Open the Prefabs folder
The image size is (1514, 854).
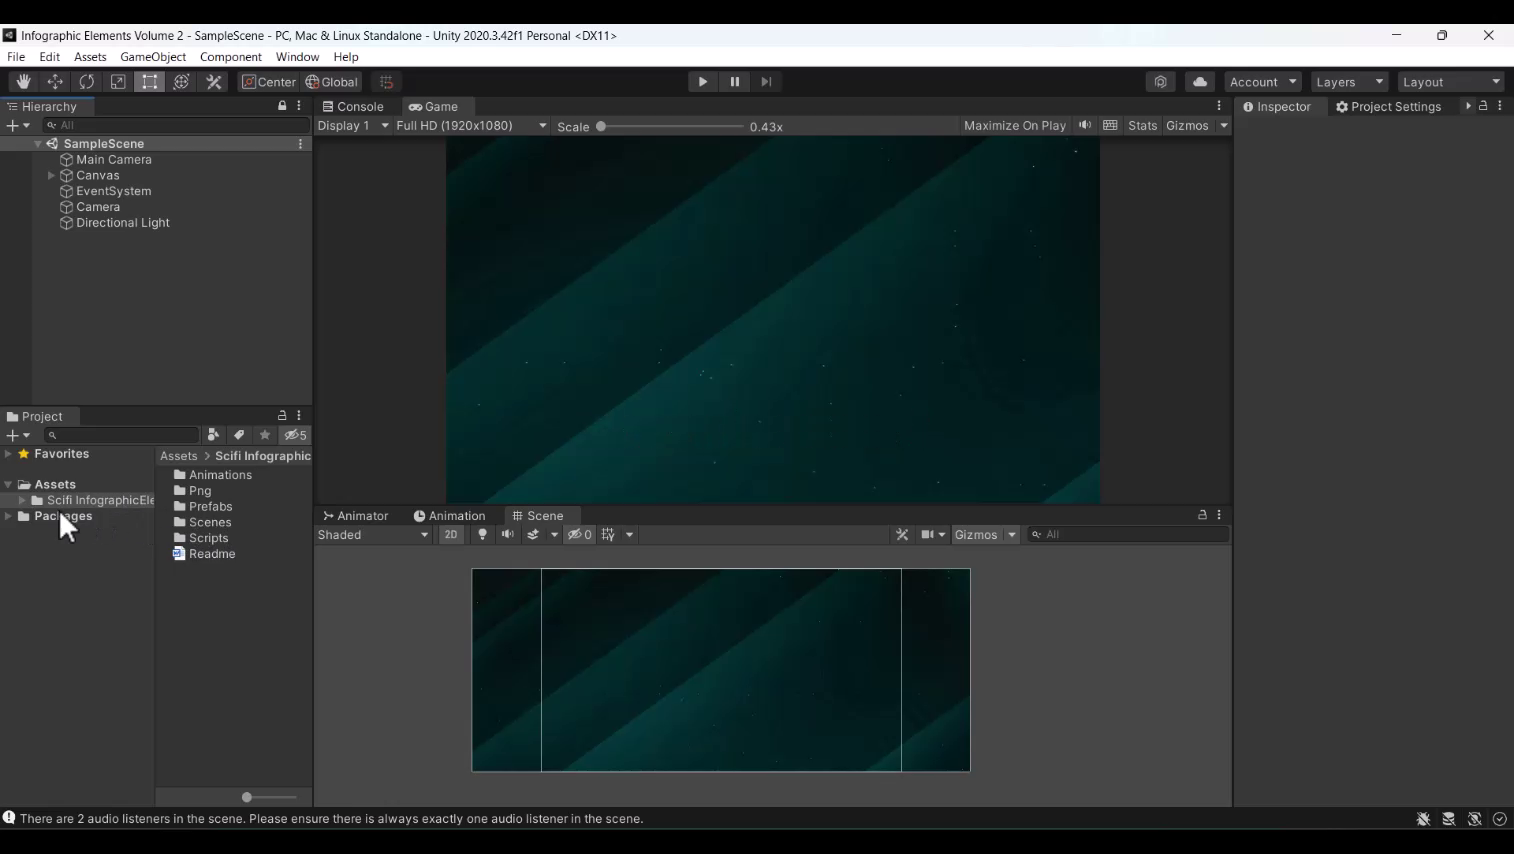(203, 507)
